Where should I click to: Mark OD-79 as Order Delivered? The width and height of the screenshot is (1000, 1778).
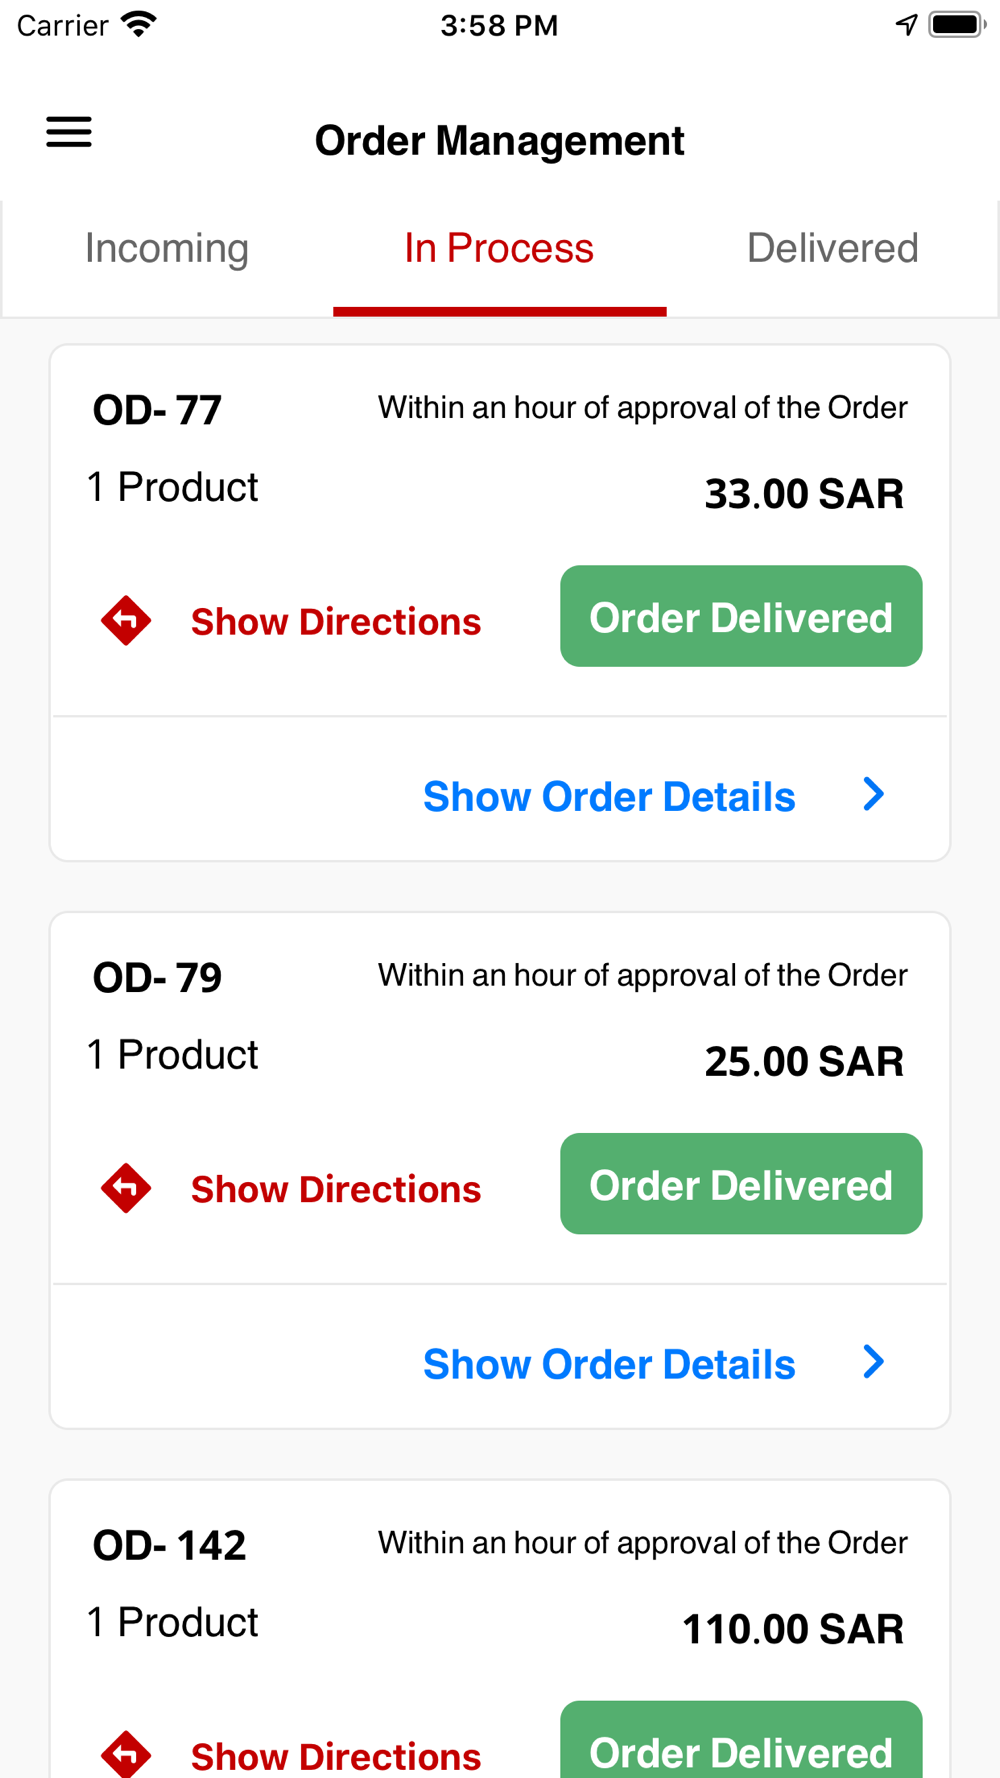click(x=741, y=1184)
